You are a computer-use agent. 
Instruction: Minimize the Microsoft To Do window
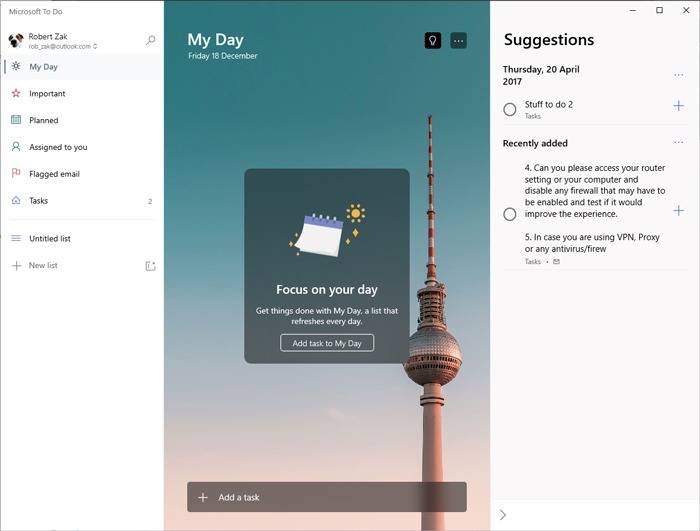click(633, 10)
